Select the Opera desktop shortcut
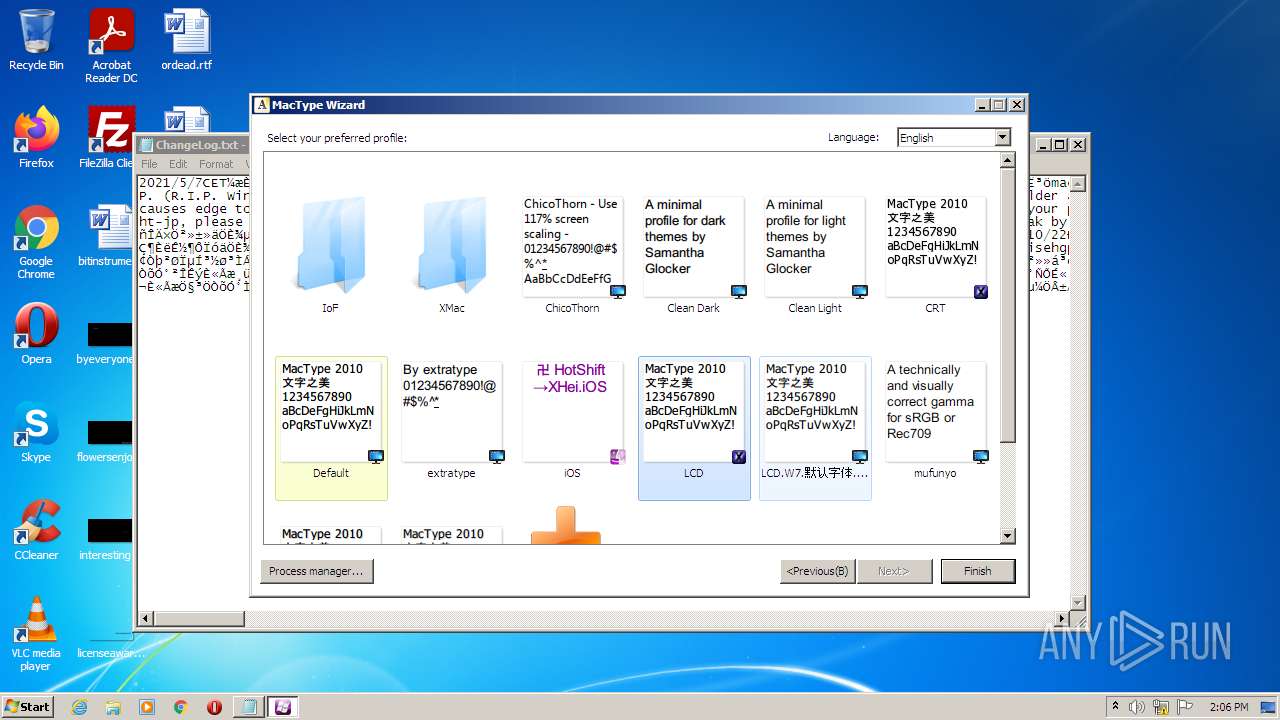The height and width of the screenshot is (720, 1280). click(x=36, y=334)
